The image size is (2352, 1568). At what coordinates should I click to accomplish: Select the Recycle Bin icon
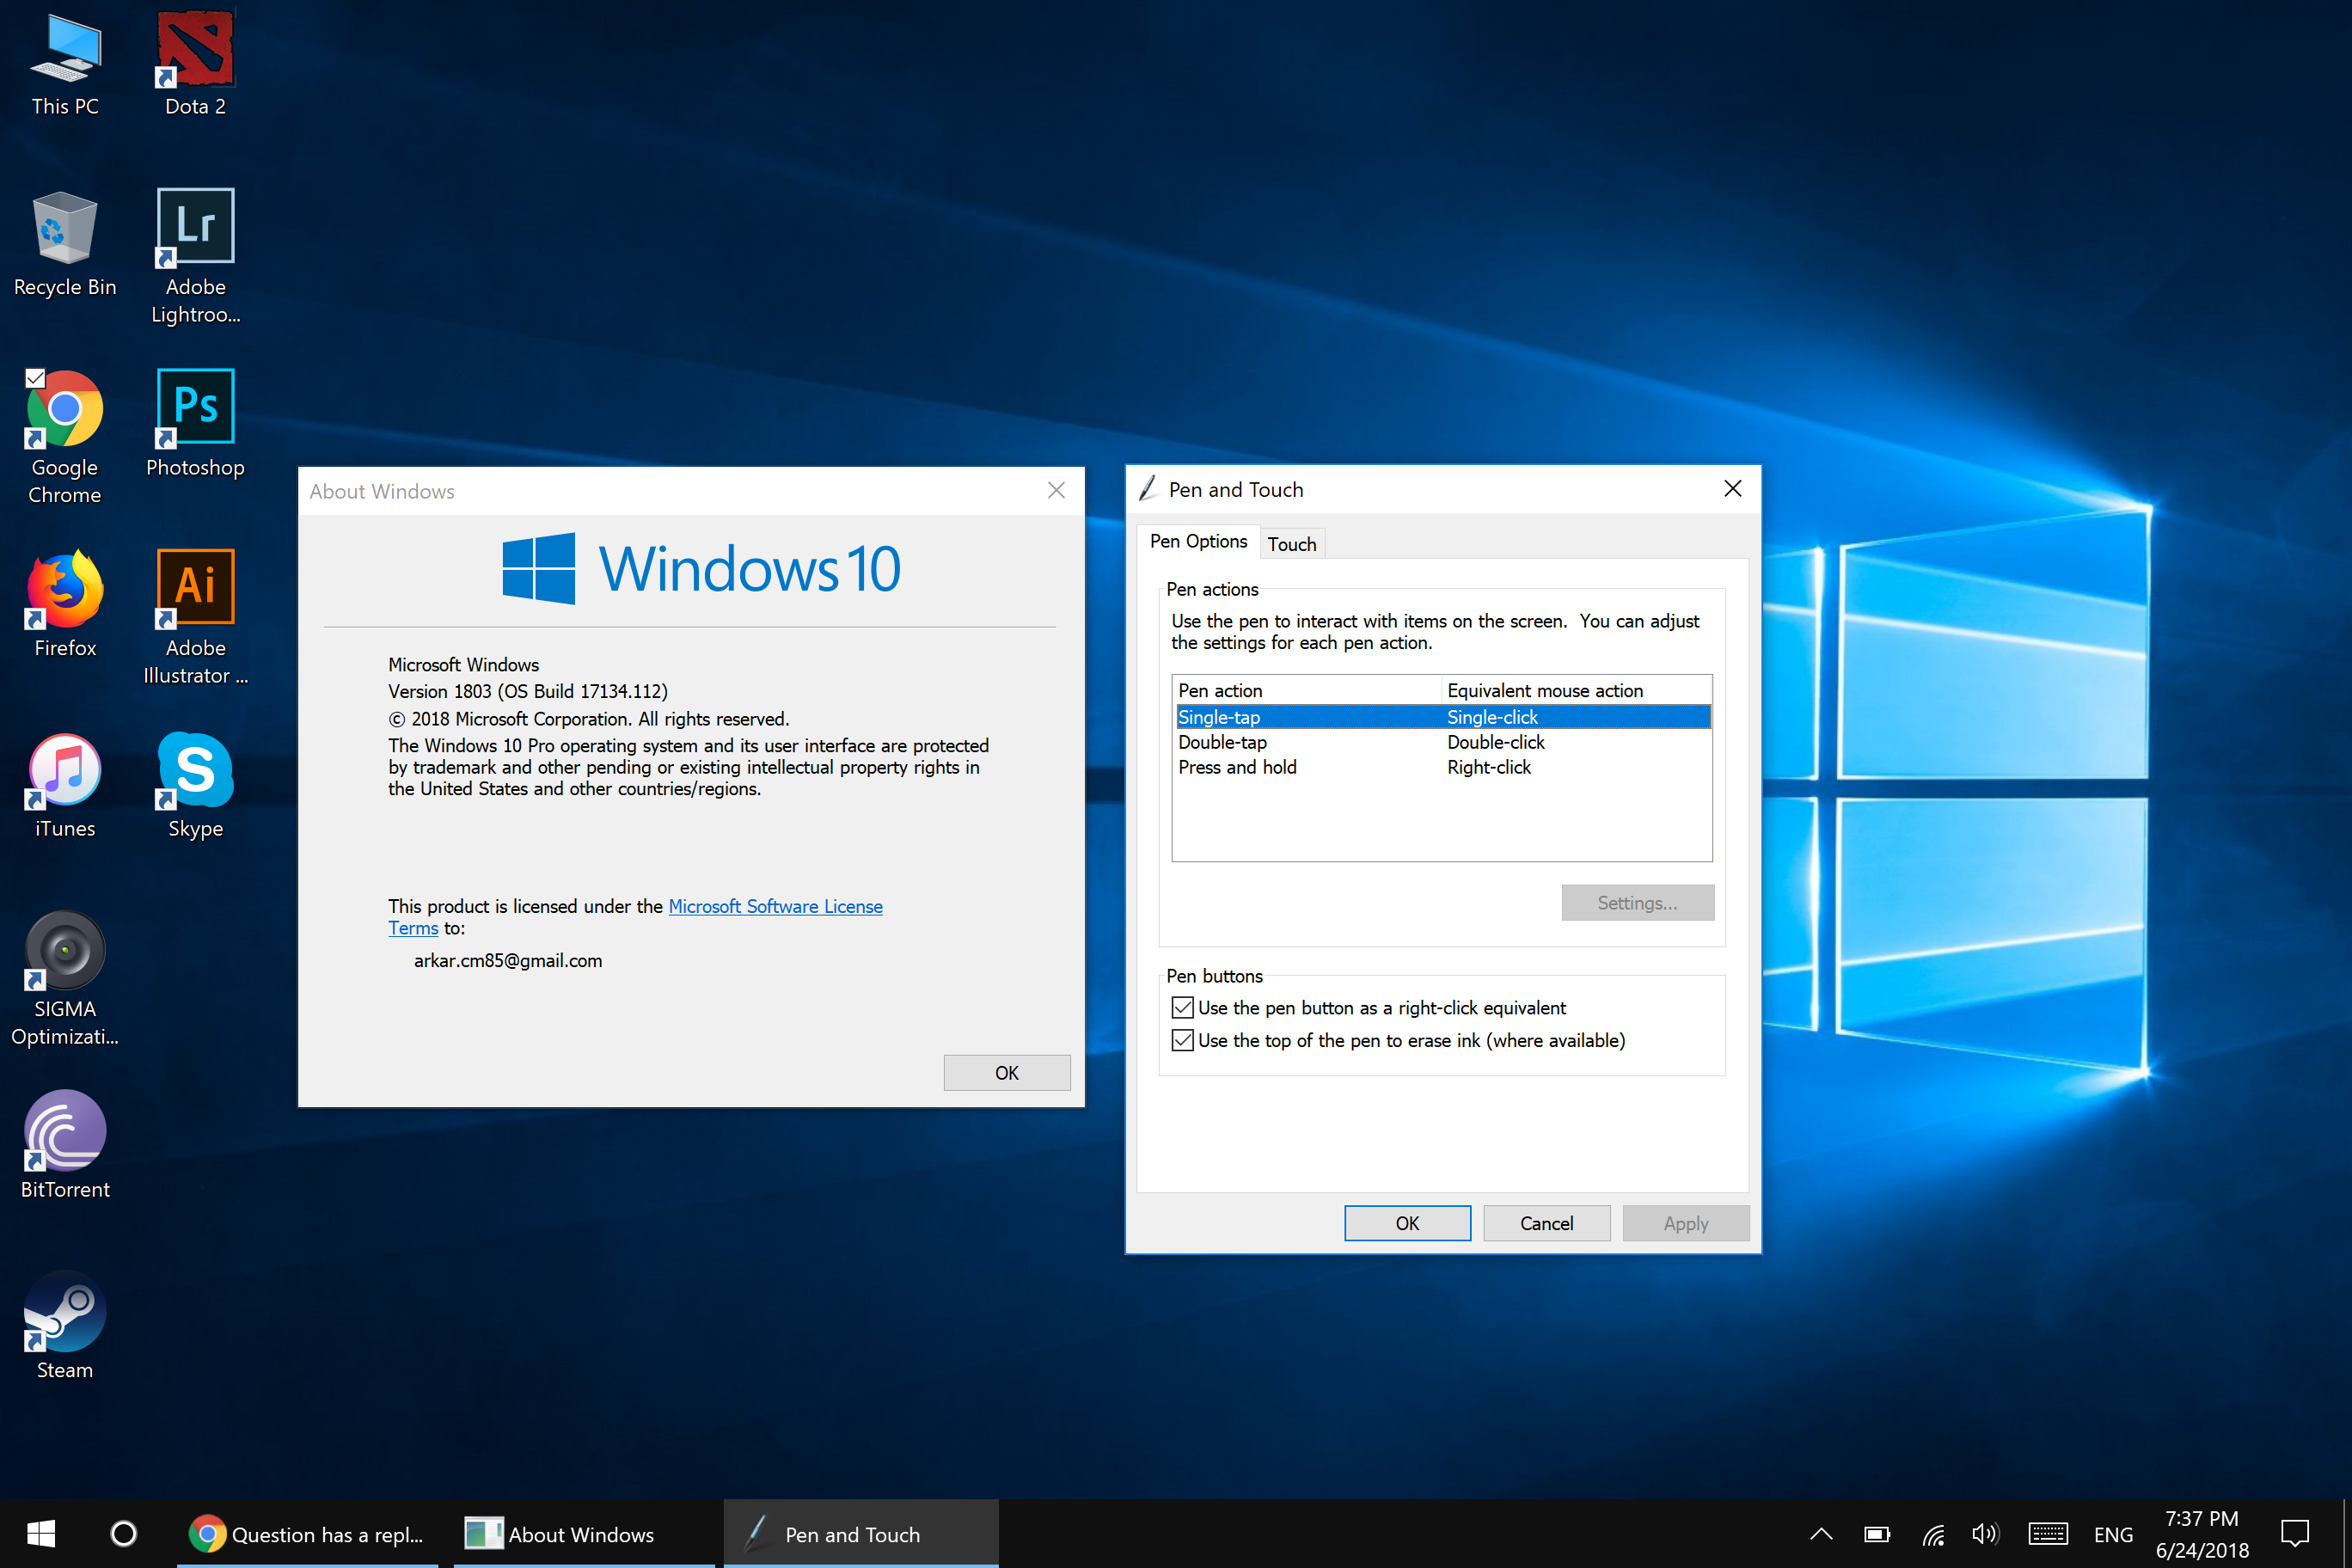65,244
